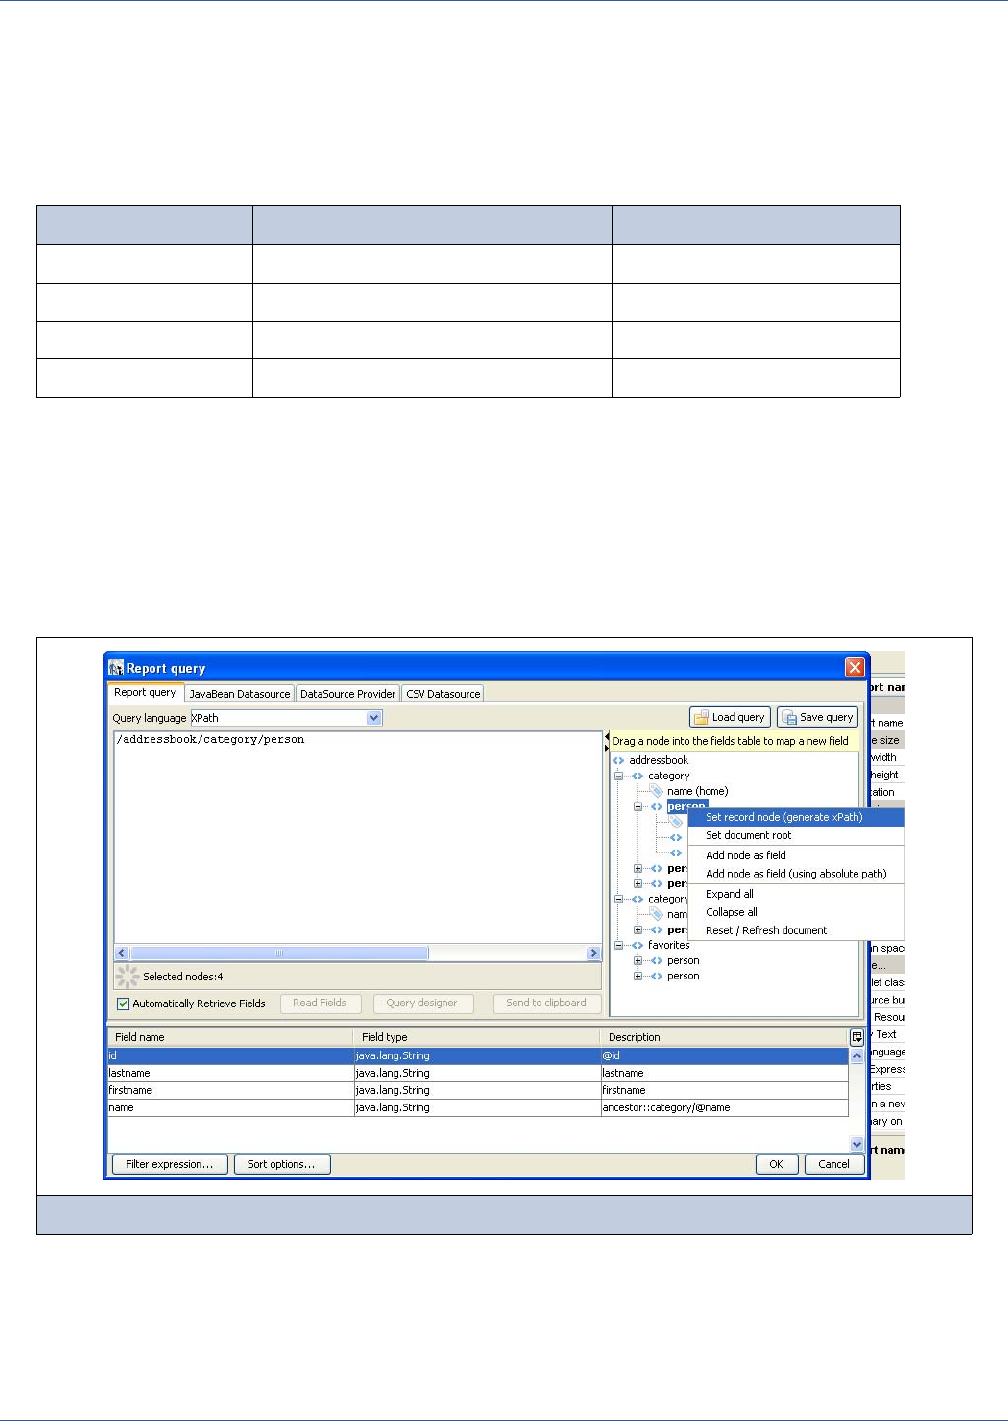Choose Set record node (generate xPath)
This screenshot has width=1008, height=1422.
point(795,817)
